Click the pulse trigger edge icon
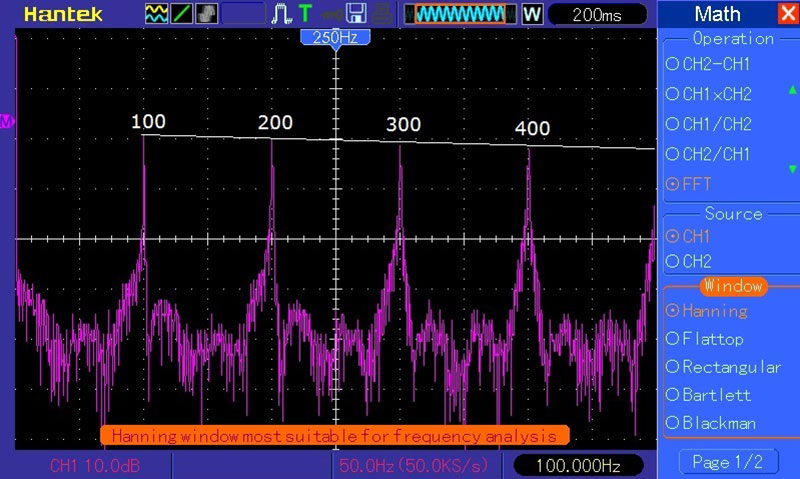 coord(281,14)
